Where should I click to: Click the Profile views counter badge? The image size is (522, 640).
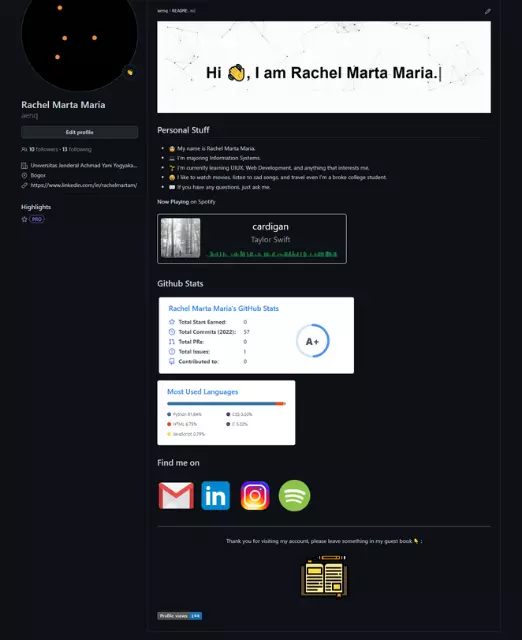point(180,616)
